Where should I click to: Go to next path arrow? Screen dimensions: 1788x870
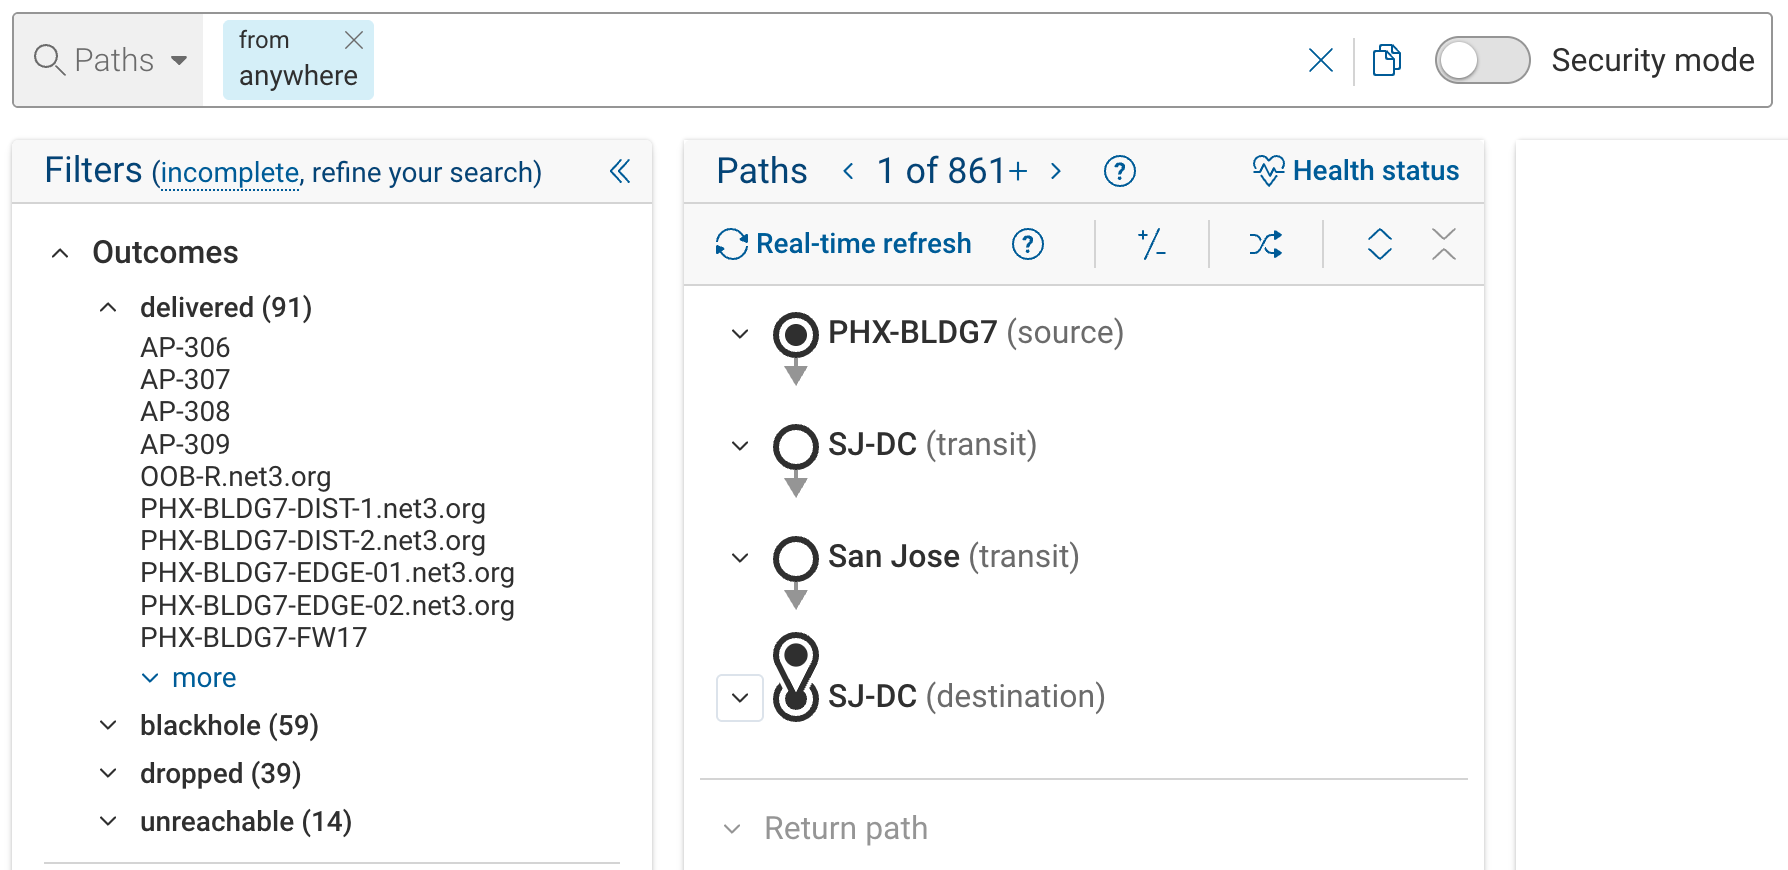click(1056, 171)
